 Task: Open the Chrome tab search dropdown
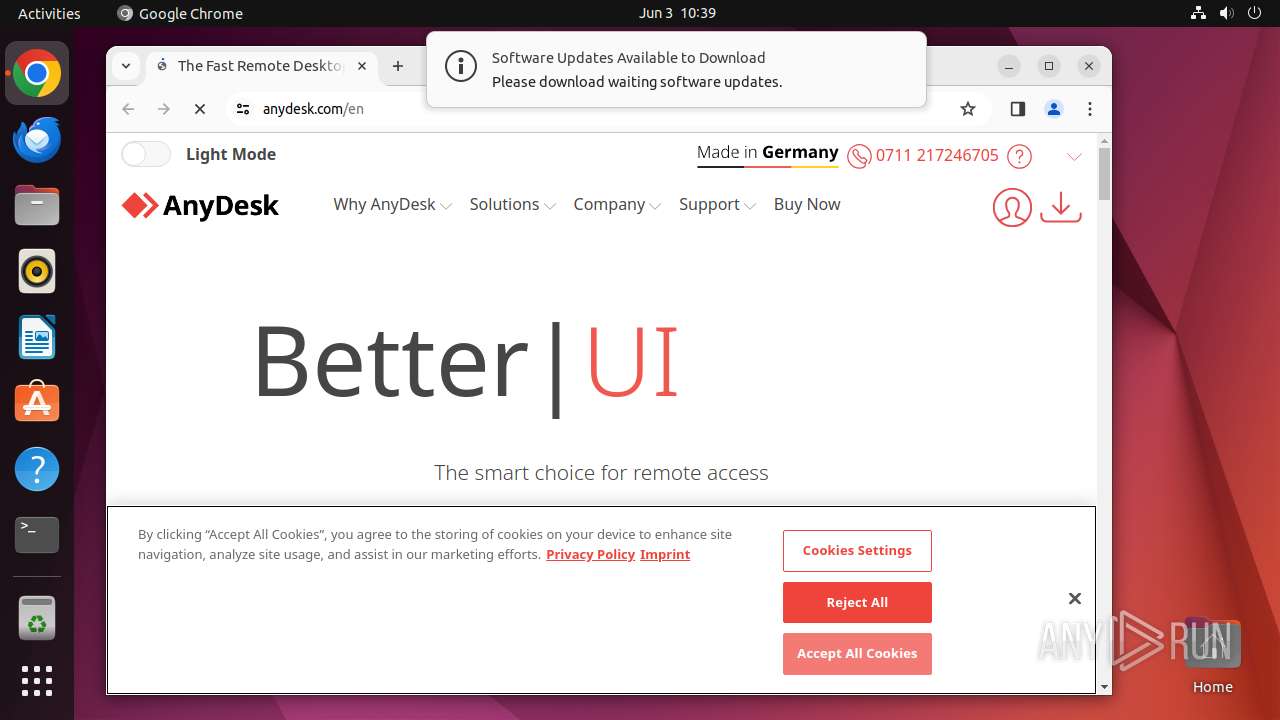pos(126,66)
